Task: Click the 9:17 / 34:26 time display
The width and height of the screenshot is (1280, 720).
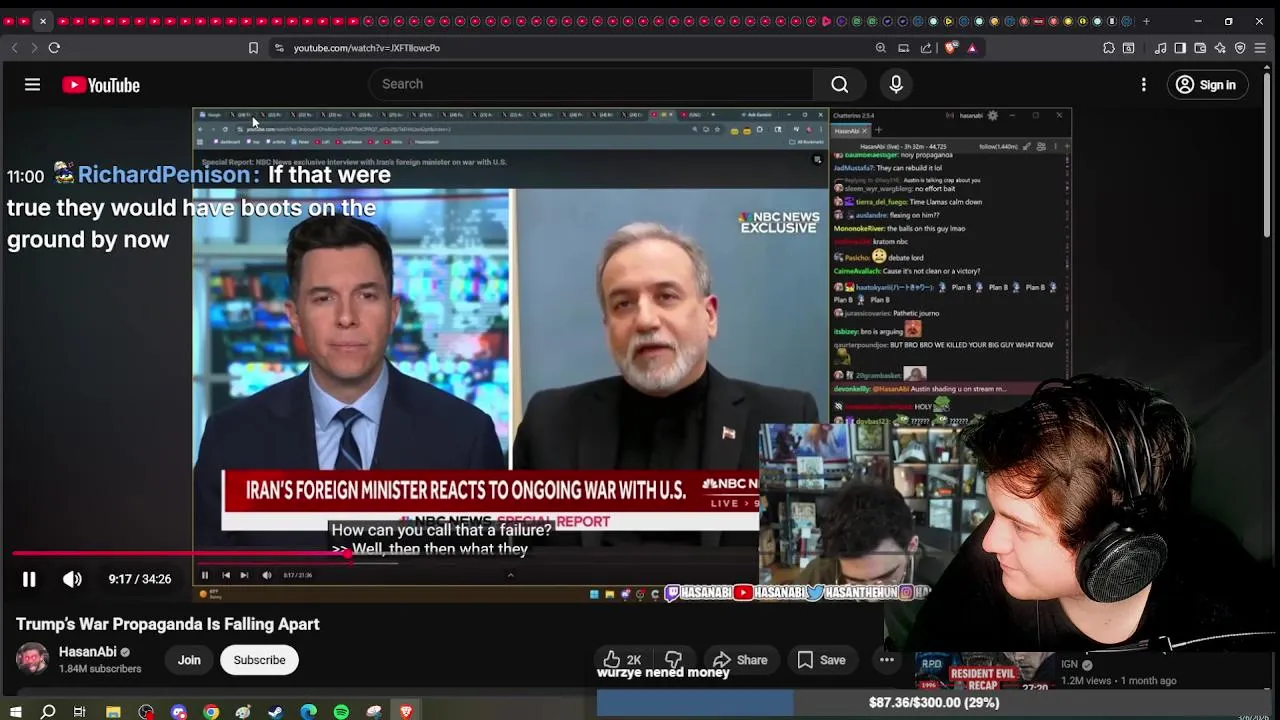Action: point(140,579)
